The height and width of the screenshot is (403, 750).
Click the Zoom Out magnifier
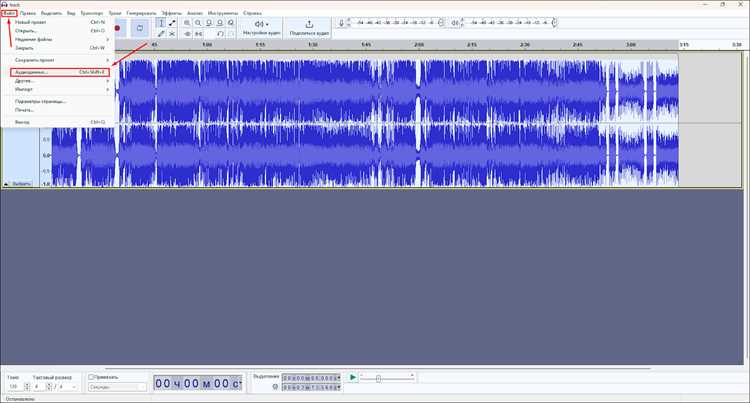[198, 23]
